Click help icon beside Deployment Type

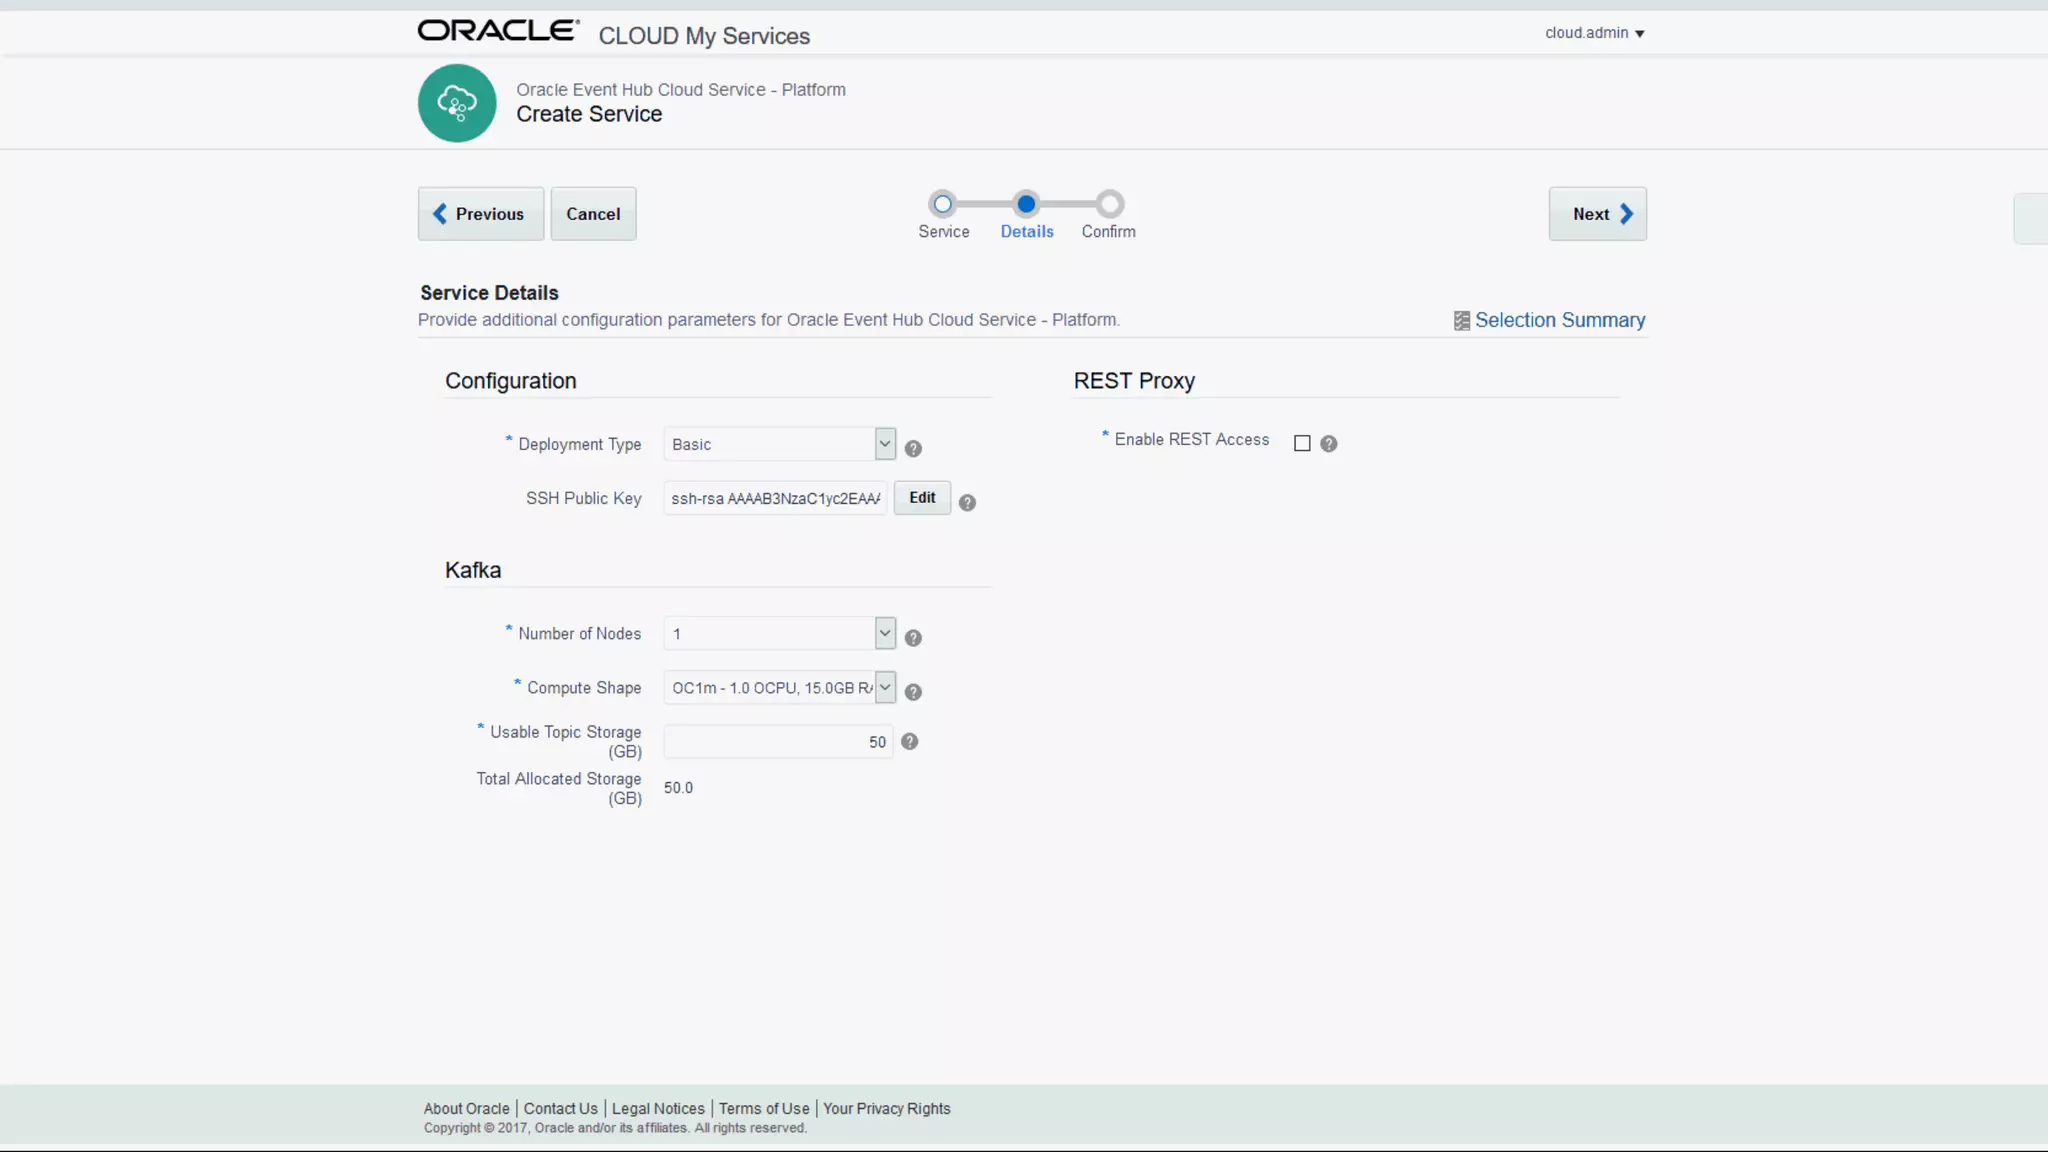[913, 449]
